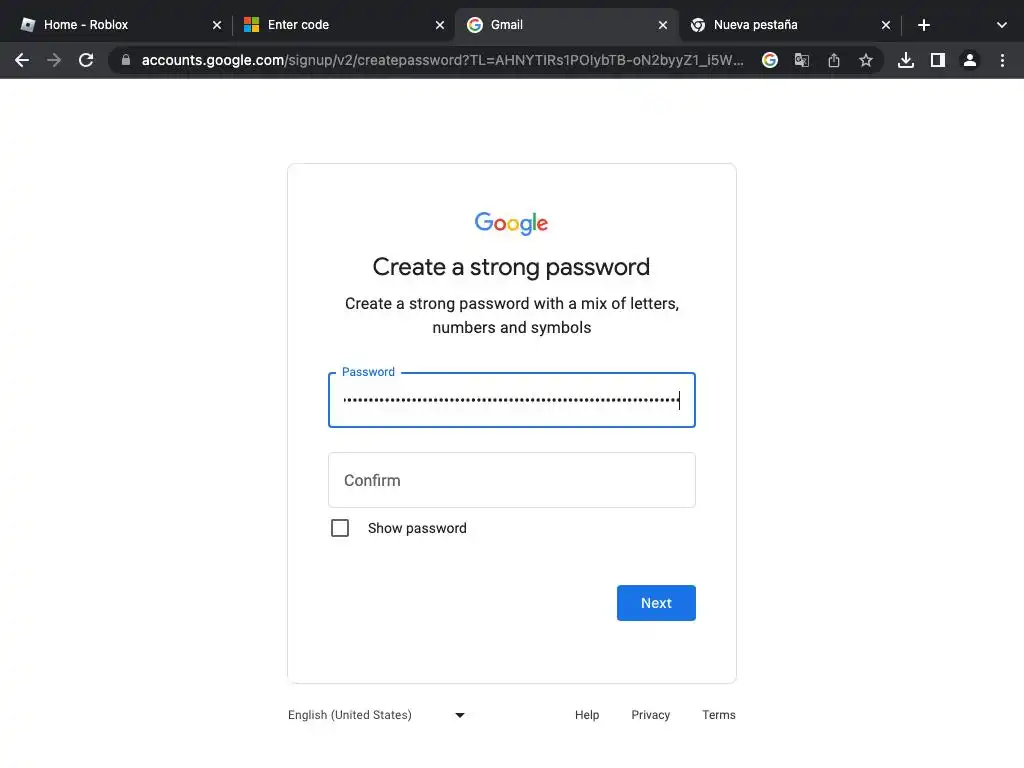This screenshot has width=1024, height=768.
Task: Toggle the browser side panel icon
Action: [x=938, y=60]
